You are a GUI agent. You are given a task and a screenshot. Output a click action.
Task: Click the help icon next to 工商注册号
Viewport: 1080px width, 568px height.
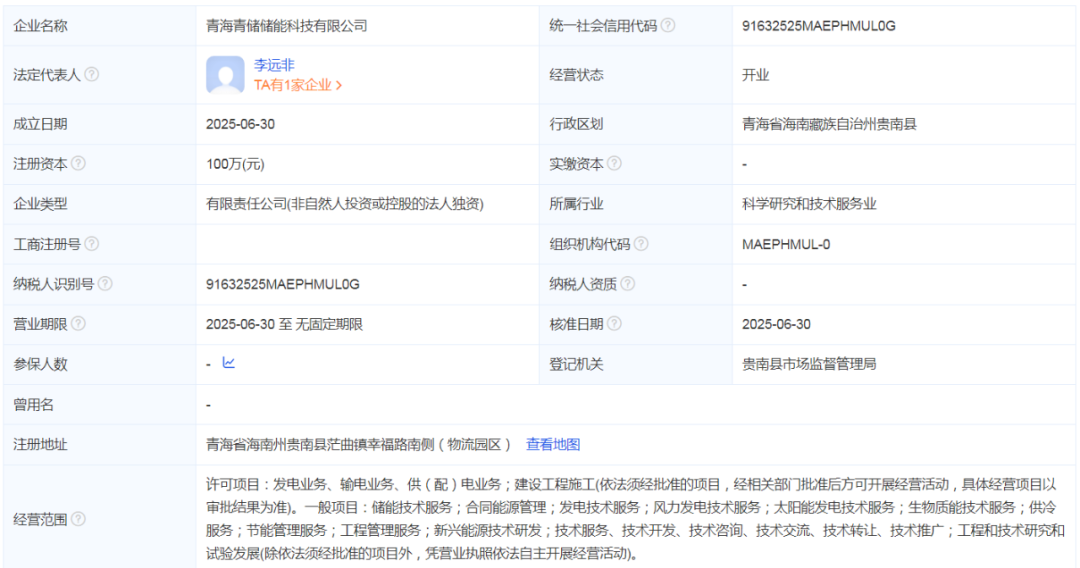[92, 244]
